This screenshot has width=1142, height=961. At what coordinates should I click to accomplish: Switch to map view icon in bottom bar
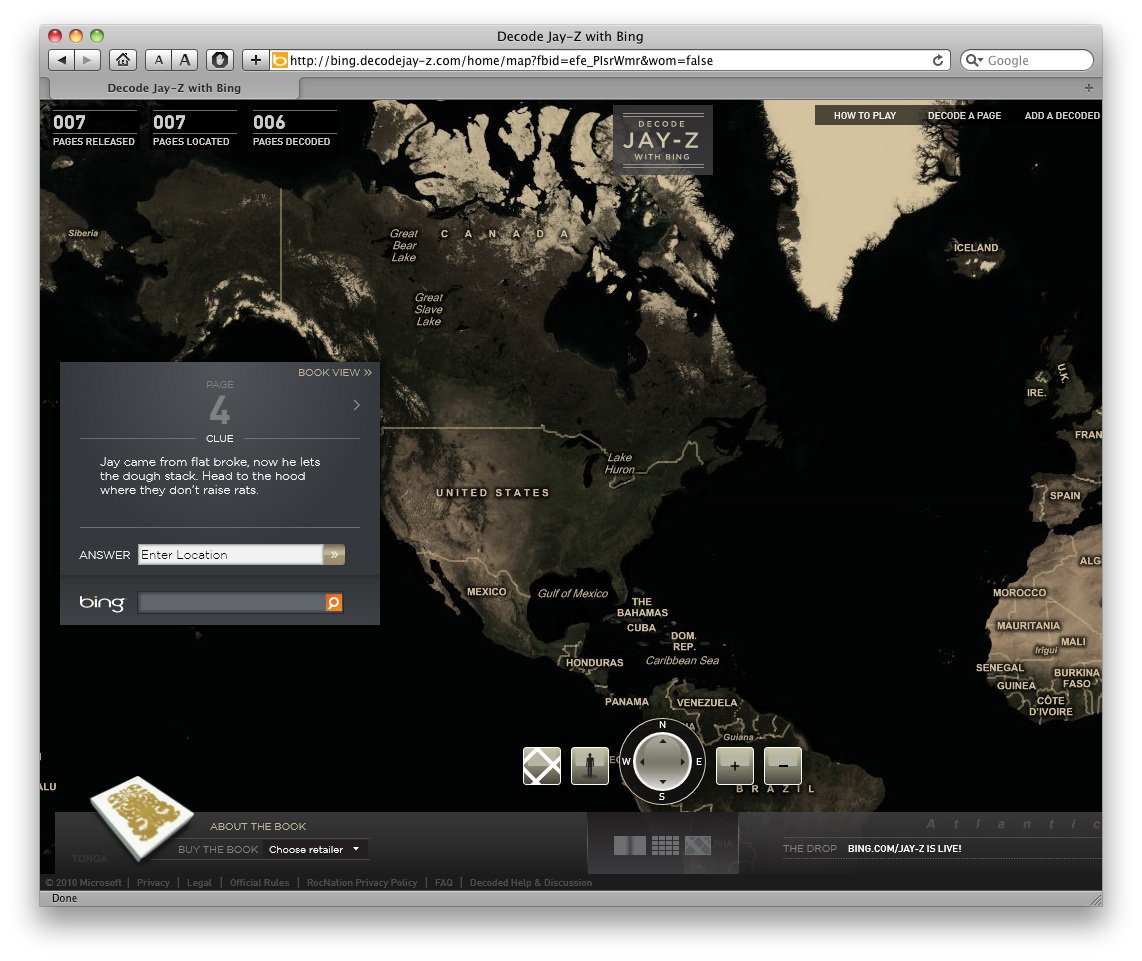click(698, 845)
